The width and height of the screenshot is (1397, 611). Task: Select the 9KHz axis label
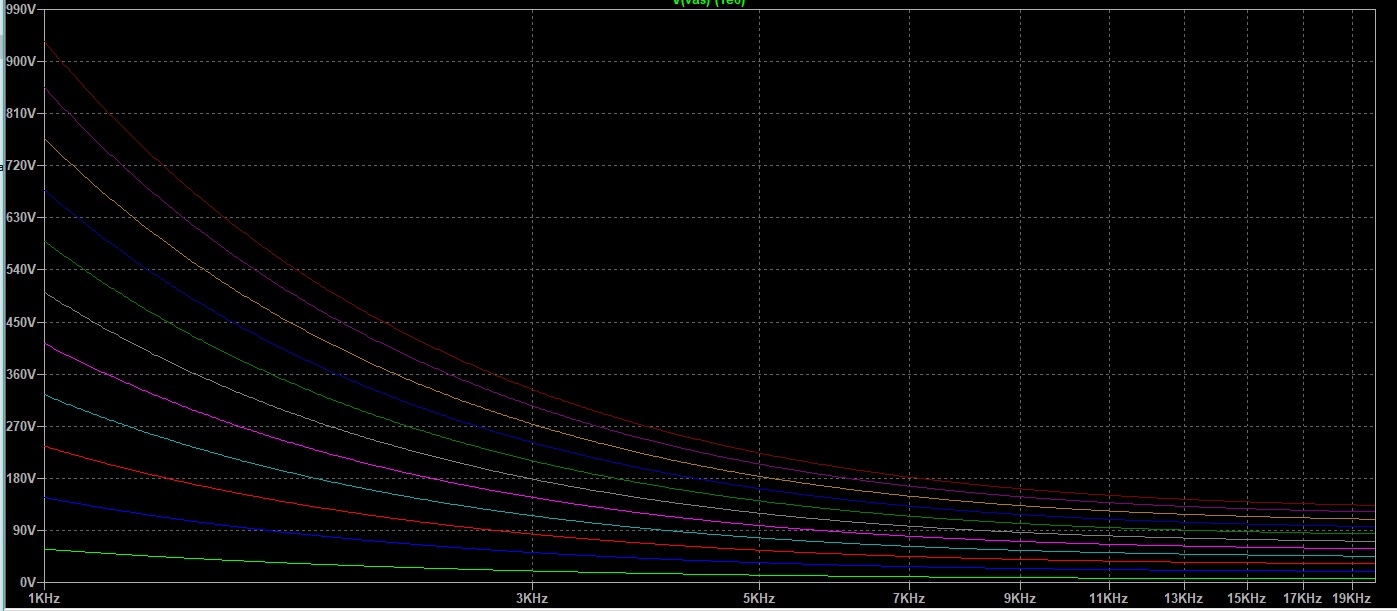point(1020,599)
